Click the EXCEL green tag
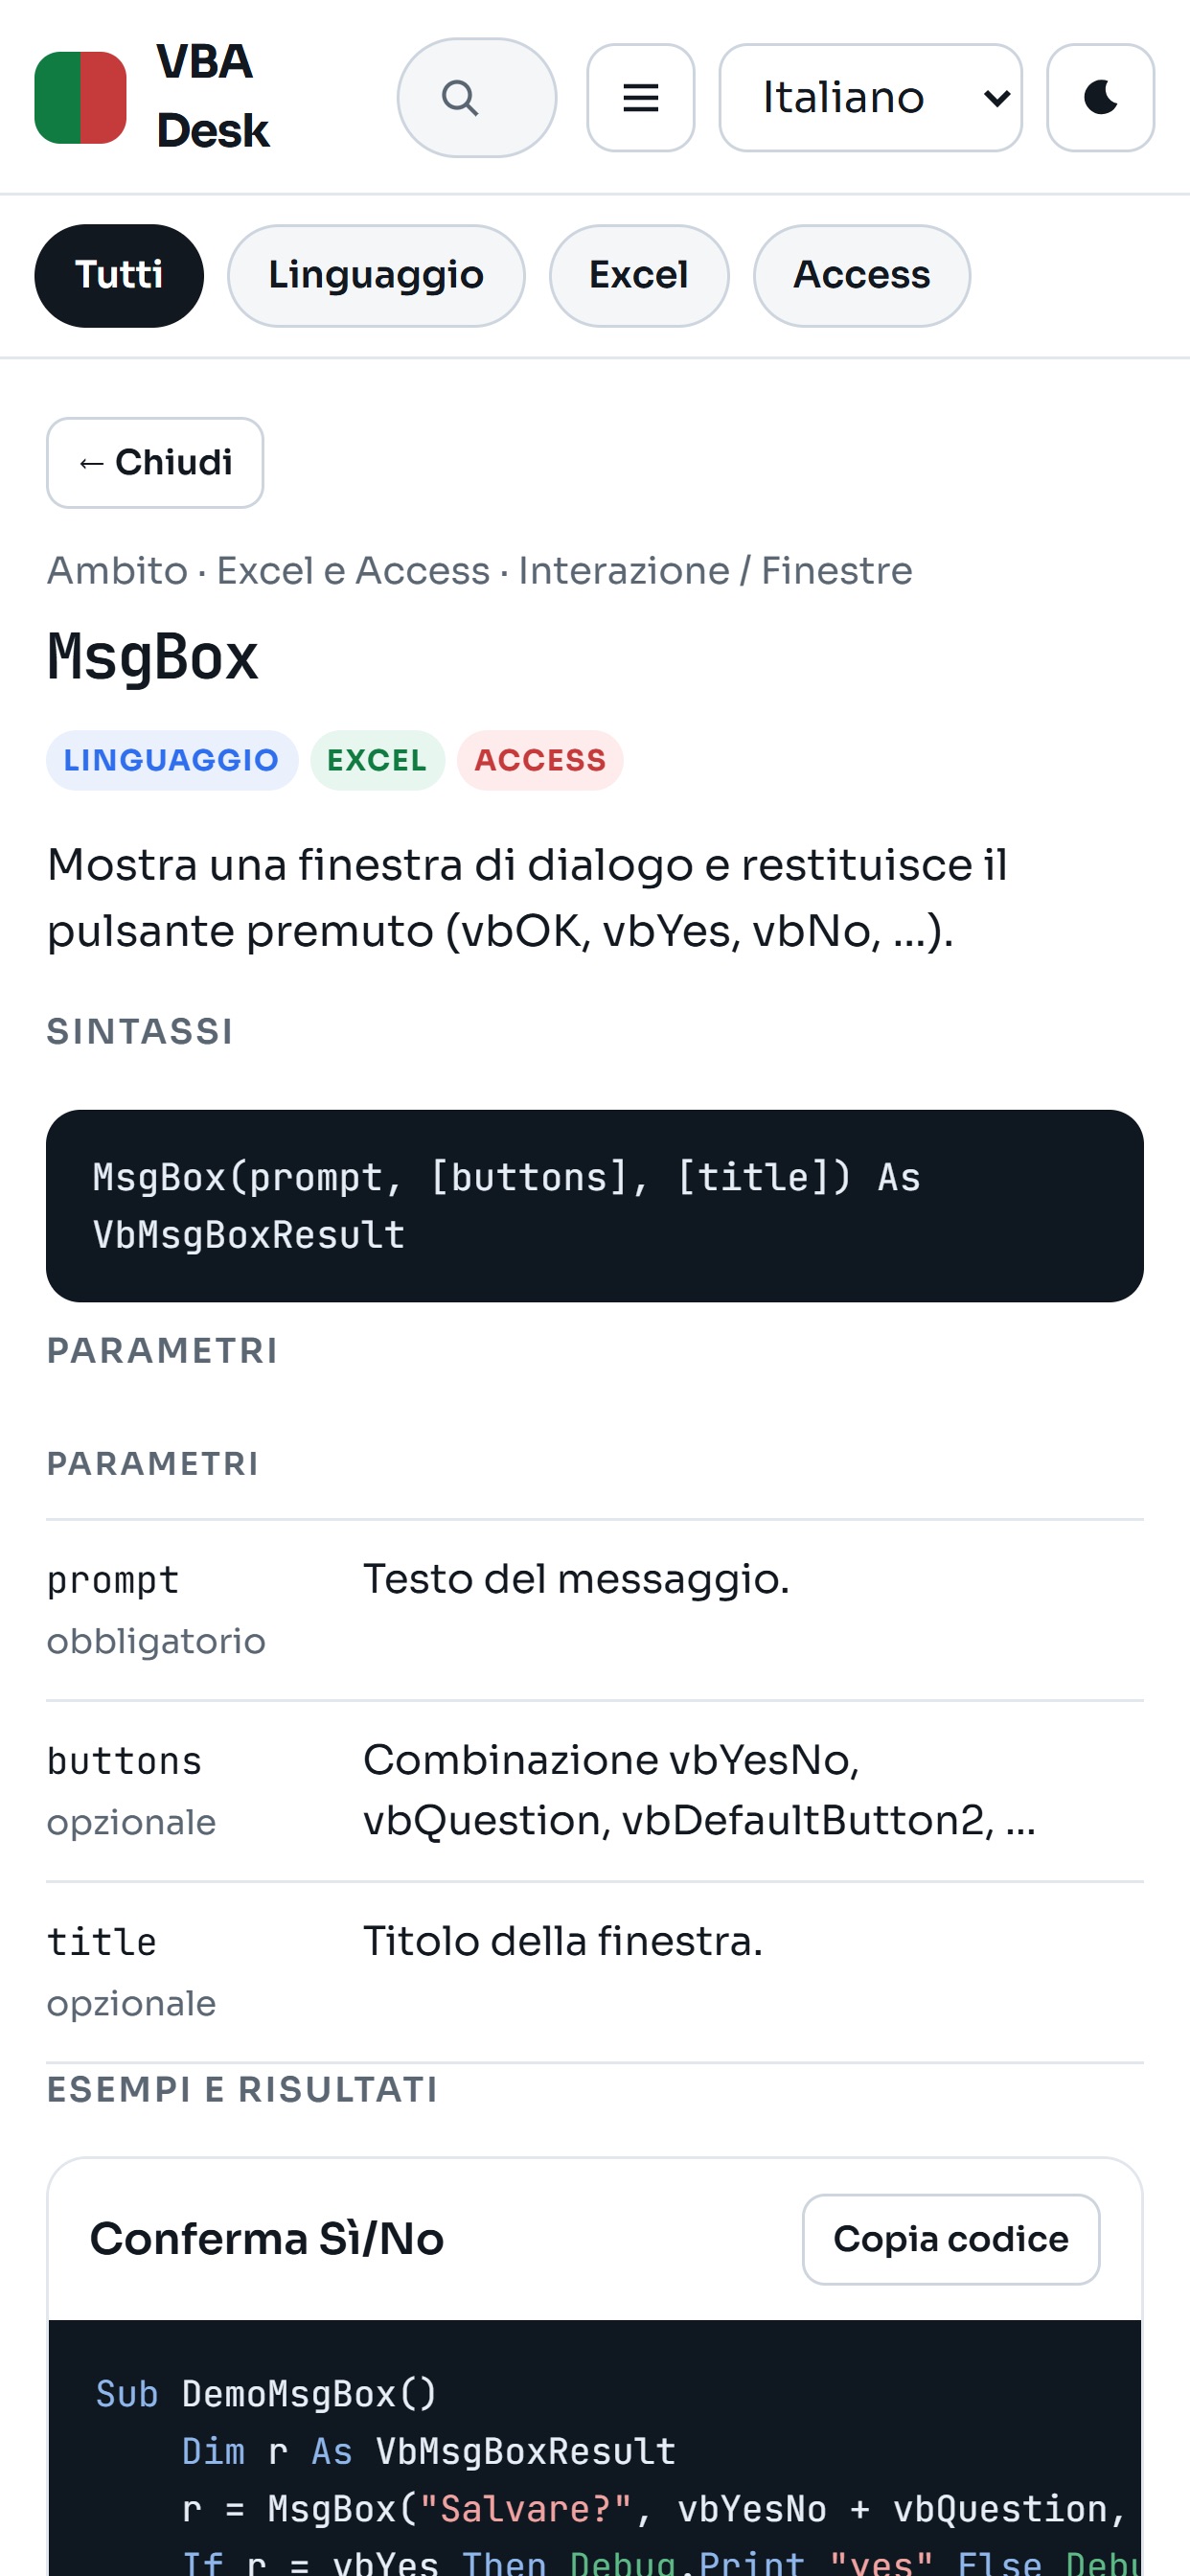Screen dimensions: 1190x2576 (x=377, y=760)
